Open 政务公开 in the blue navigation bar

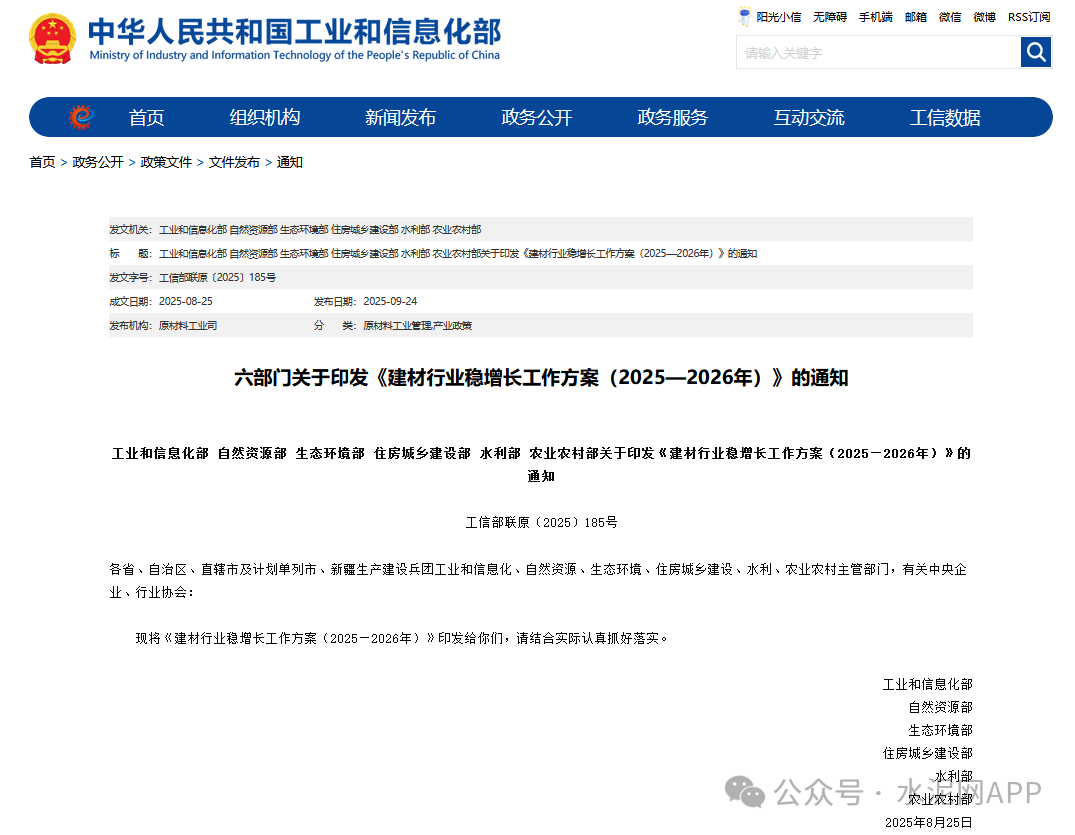[x=536, y=117]
